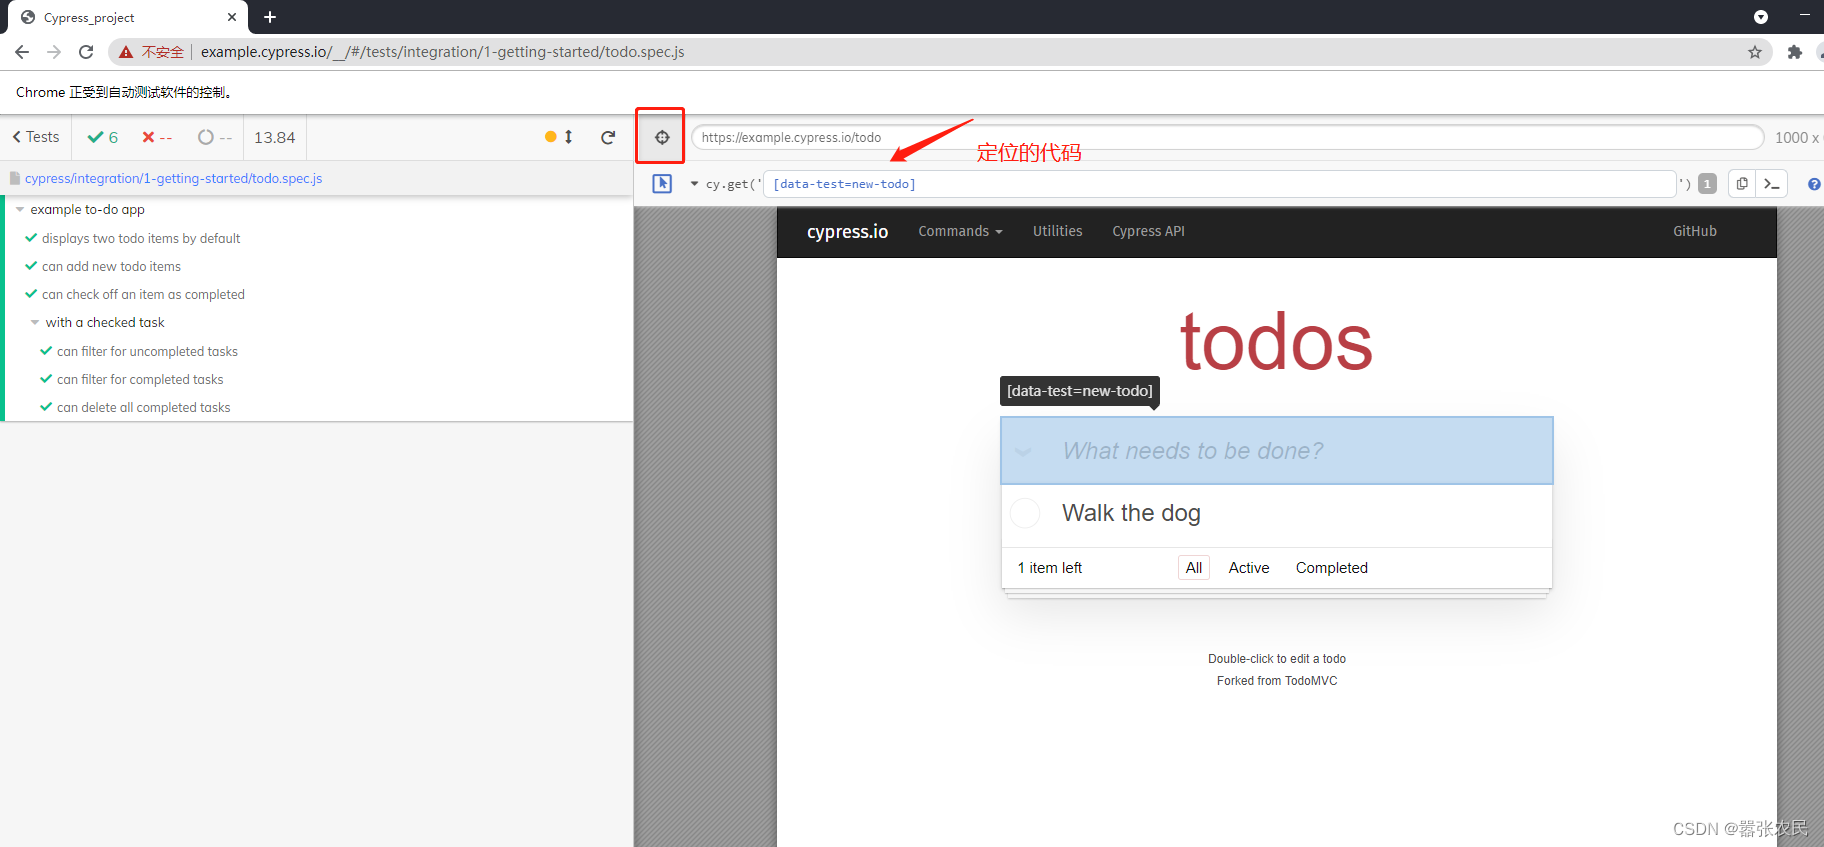Click the app URL field https://example.cypress.io/todo
The image size is (1824, 847).
coord(1227,137)
